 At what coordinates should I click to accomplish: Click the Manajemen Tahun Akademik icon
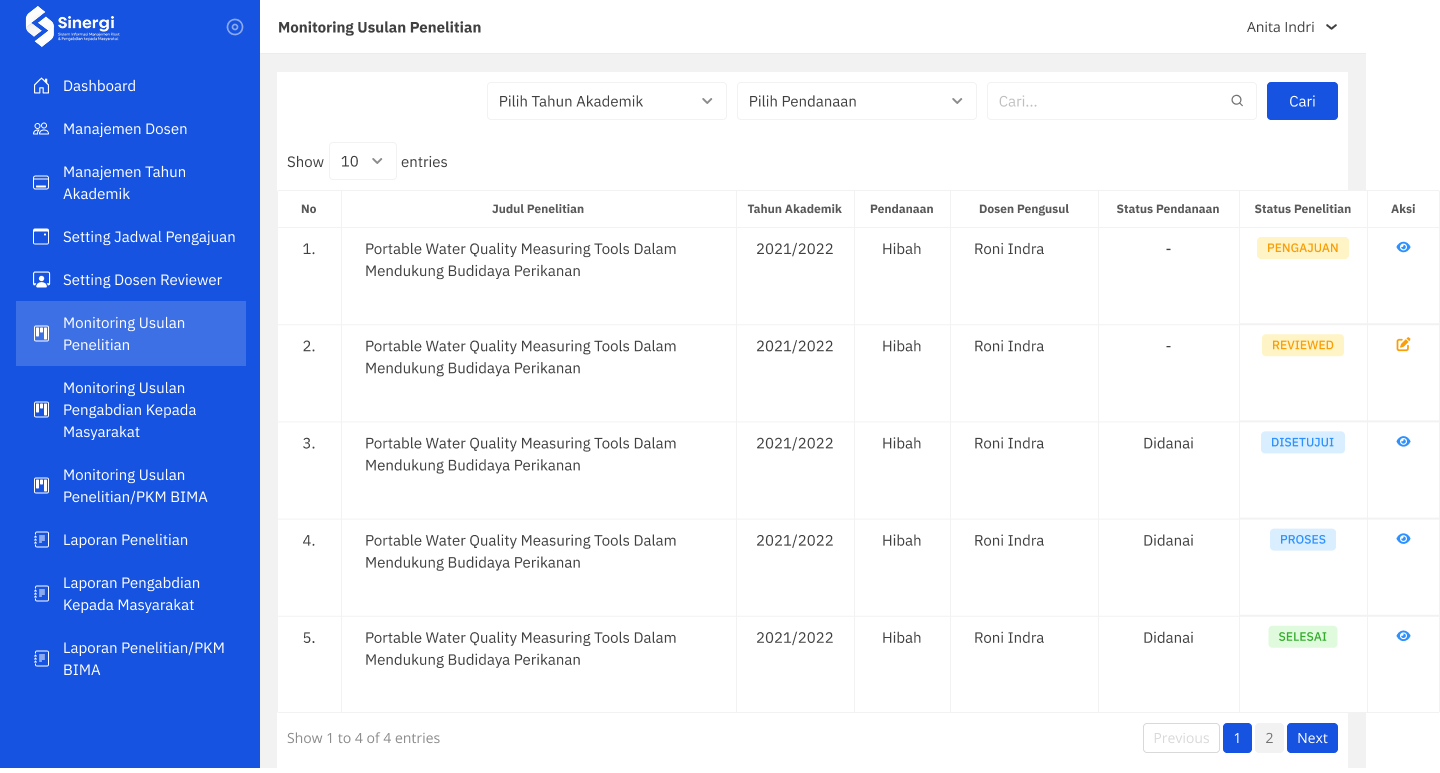(x=41, y=183)
